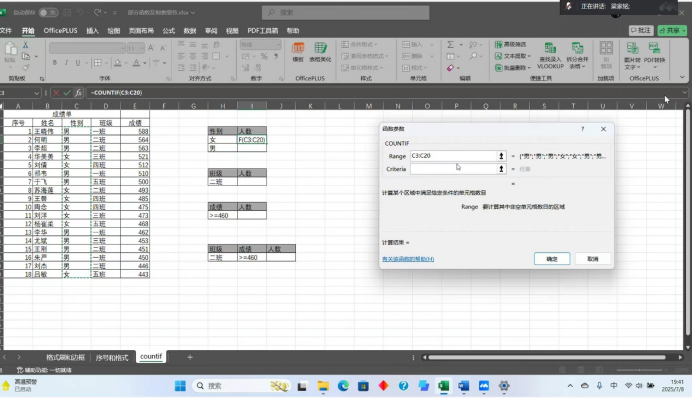Viewport: 693px width, 398px height.
Task: Click 确定 OK in the function dialog
Action: pyautogui.click(x=552, y=259)
